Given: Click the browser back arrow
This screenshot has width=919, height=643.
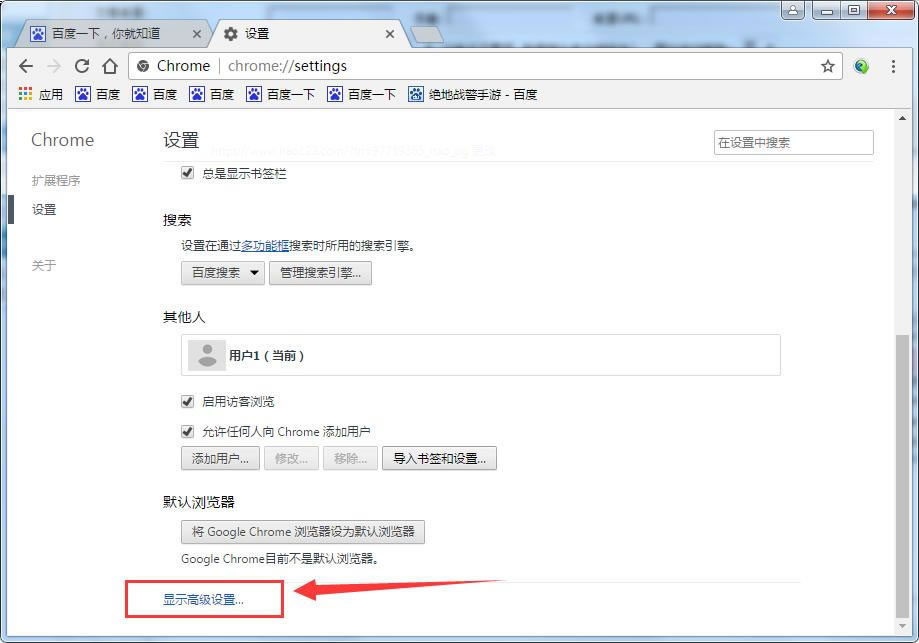Looking at the screenshot, I should coord(26,66).
